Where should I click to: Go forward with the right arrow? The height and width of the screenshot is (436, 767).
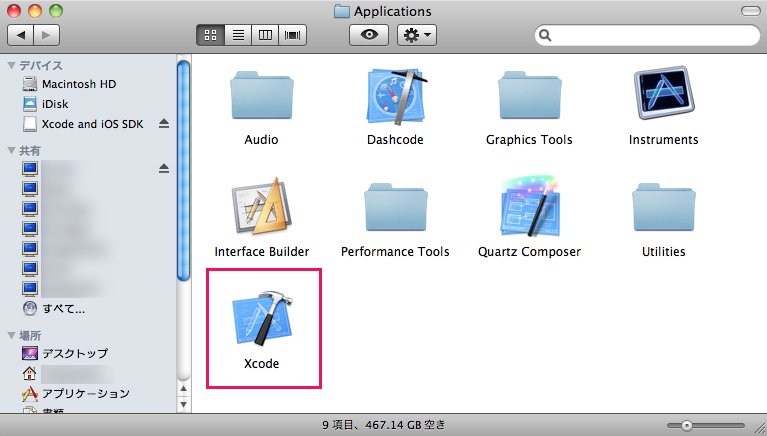click(x=46, y=35)
